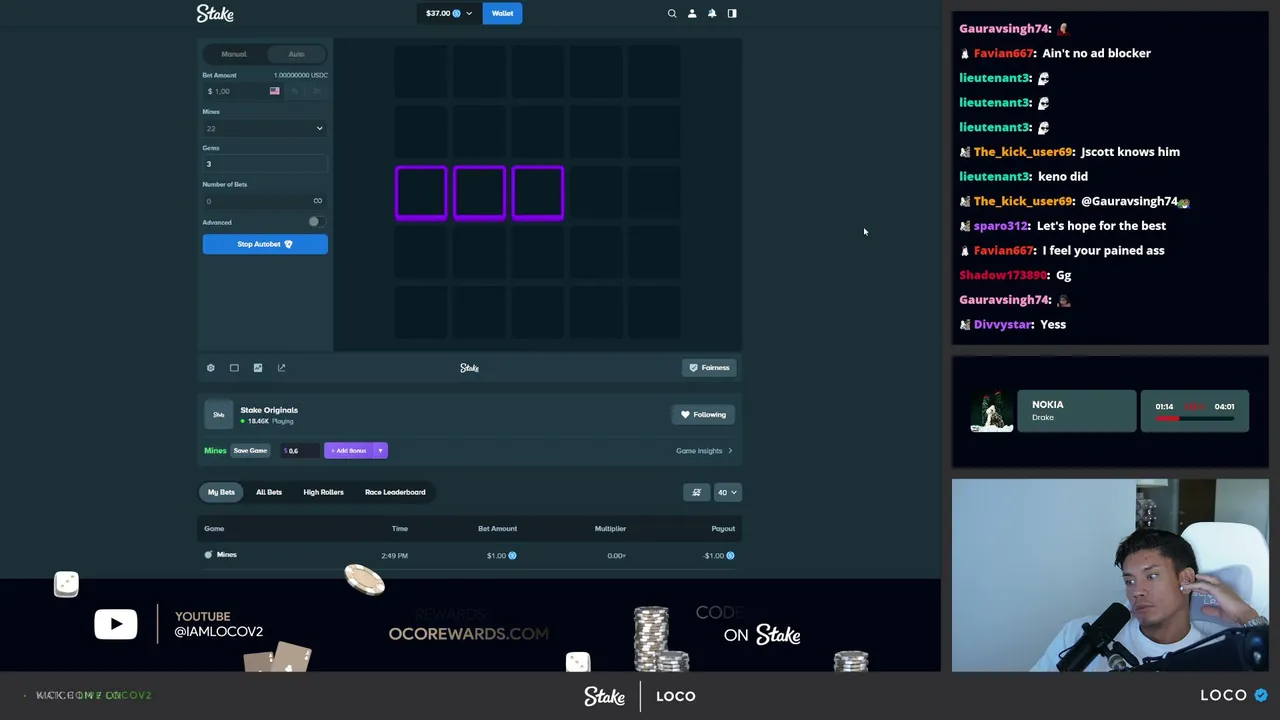
Task: Toggle the Advanced switch
Action: [x=315, y=222]
